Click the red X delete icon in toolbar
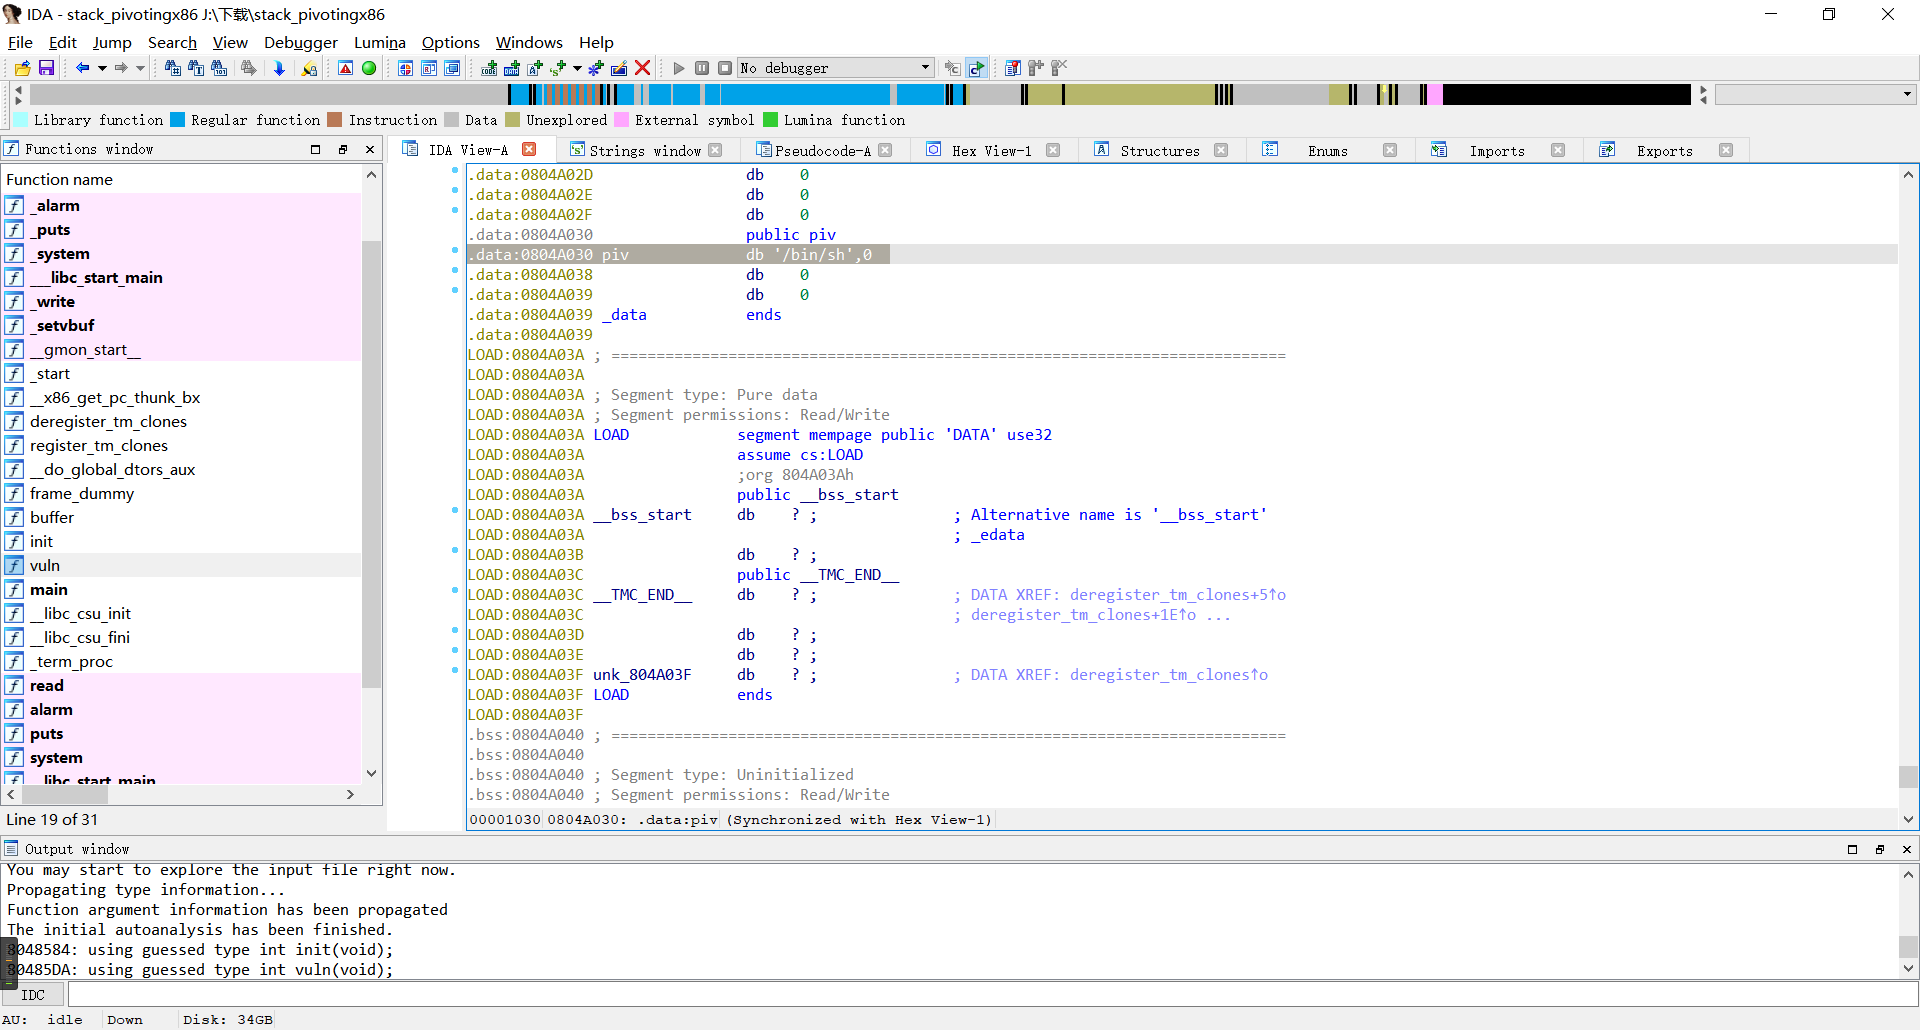Screen dimensions: 1920x1030 point(643,68)
